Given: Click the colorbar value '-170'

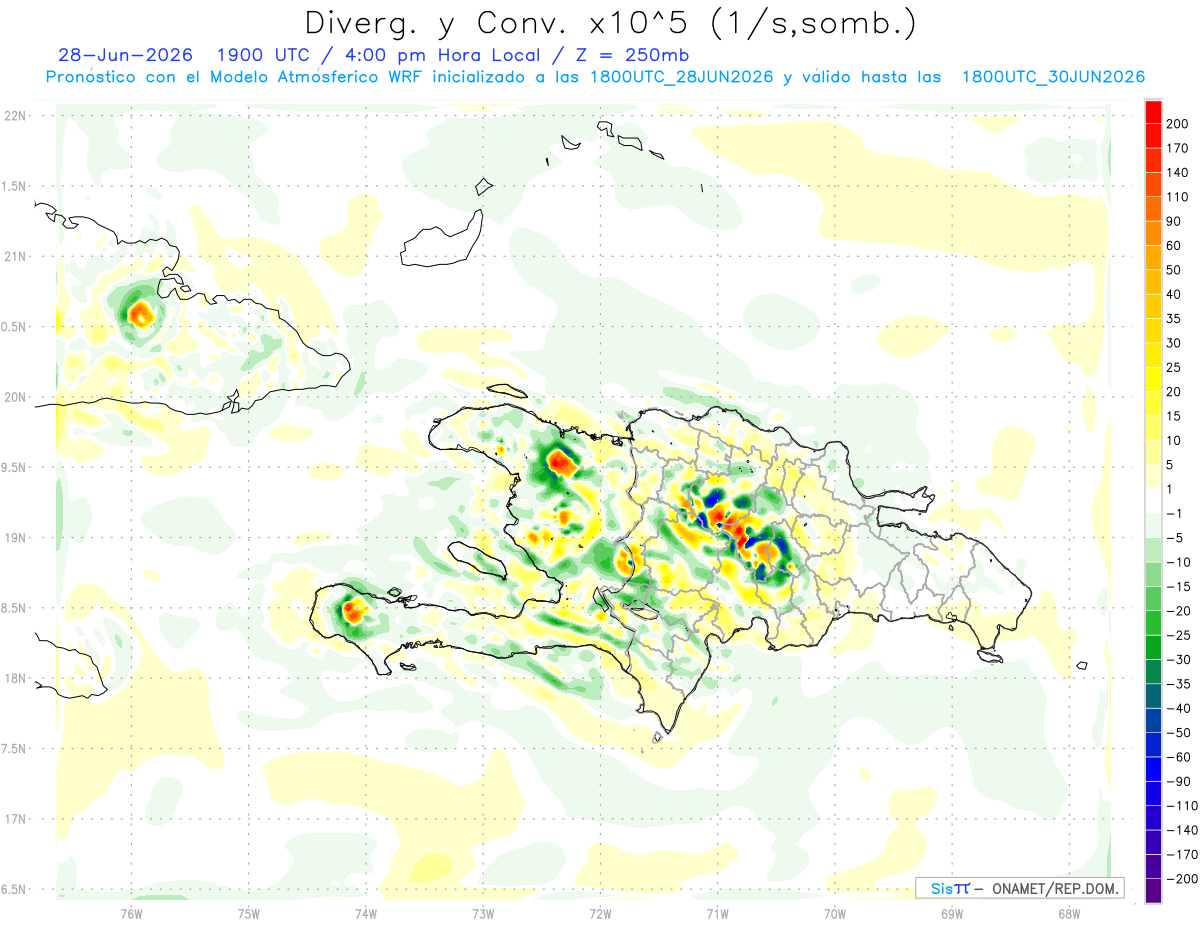Looking at the screenshot, I should pos(1181,854).
